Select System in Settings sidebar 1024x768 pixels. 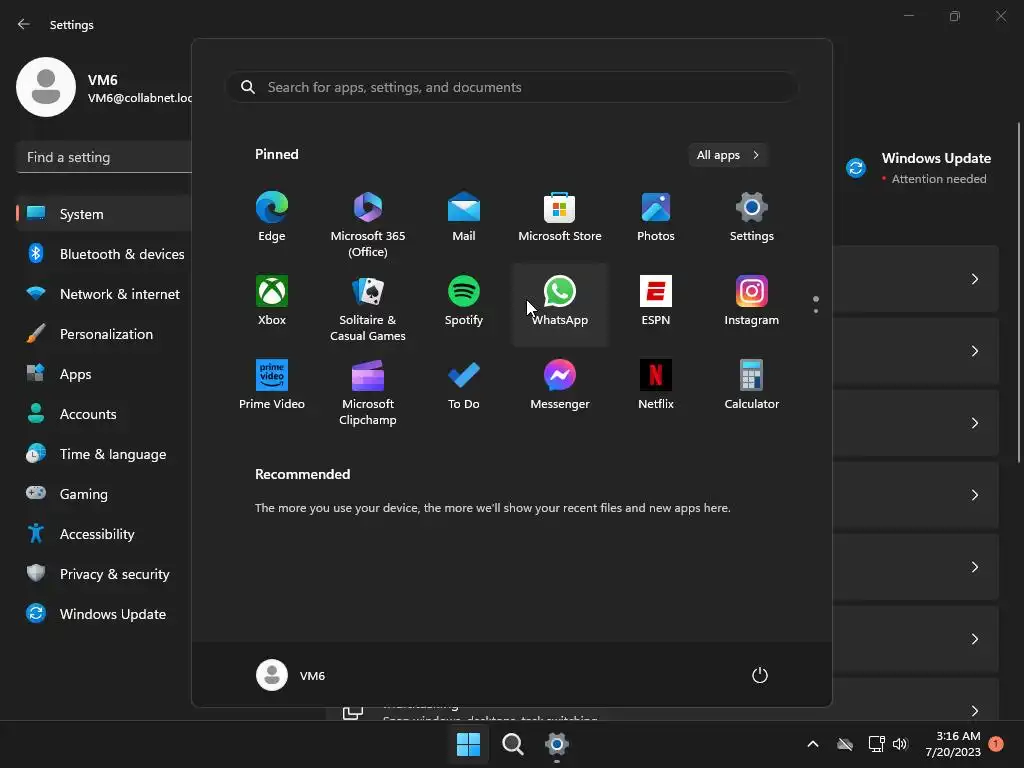104,214
